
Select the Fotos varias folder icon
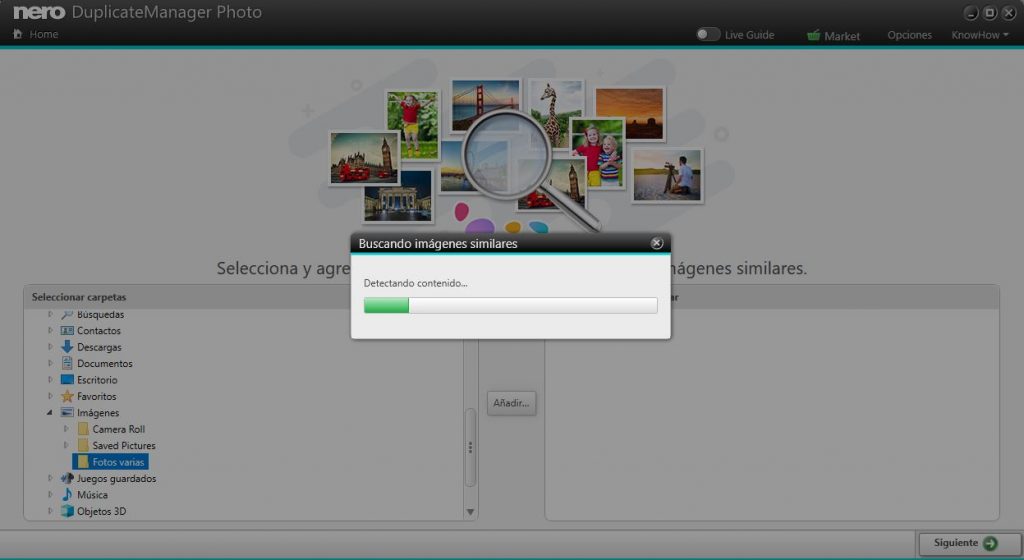[83, 461]
